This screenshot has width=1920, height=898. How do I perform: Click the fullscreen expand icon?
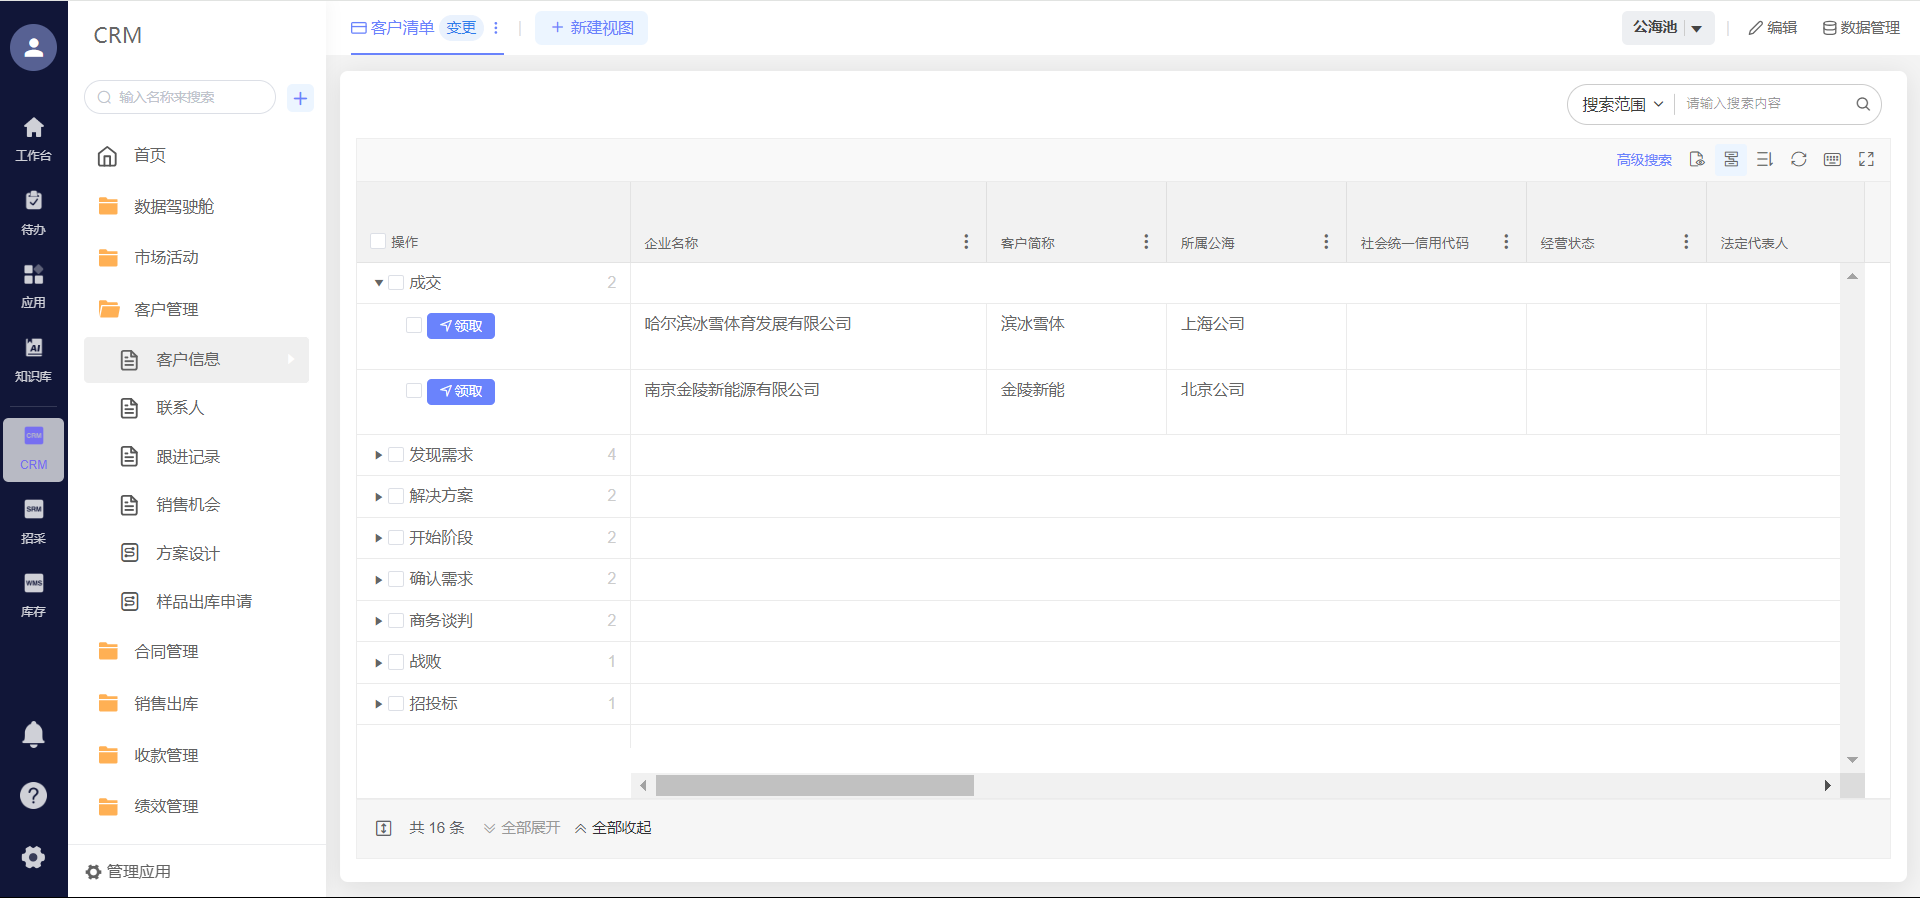(1866, 160)
